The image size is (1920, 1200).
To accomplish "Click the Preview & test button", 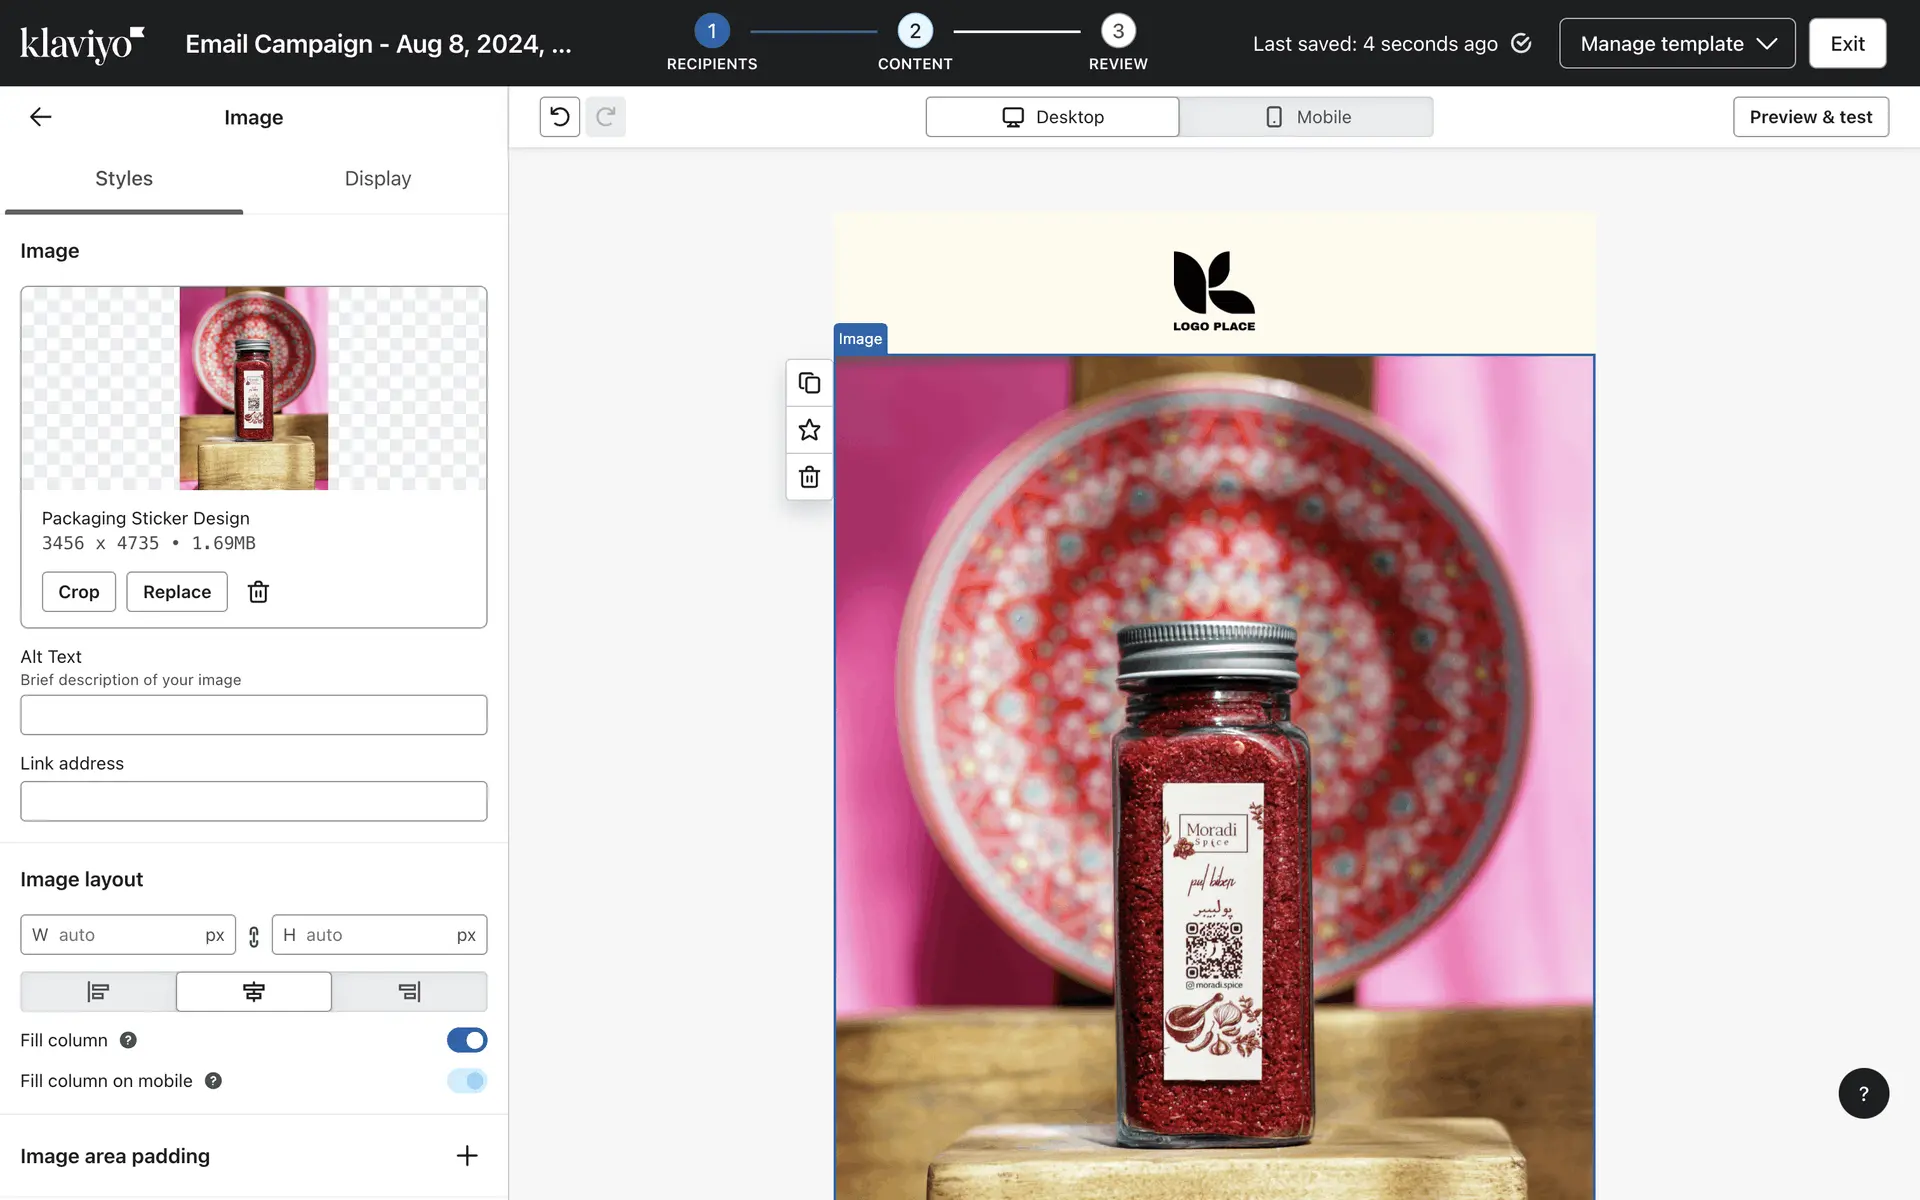I will 1810,117.
